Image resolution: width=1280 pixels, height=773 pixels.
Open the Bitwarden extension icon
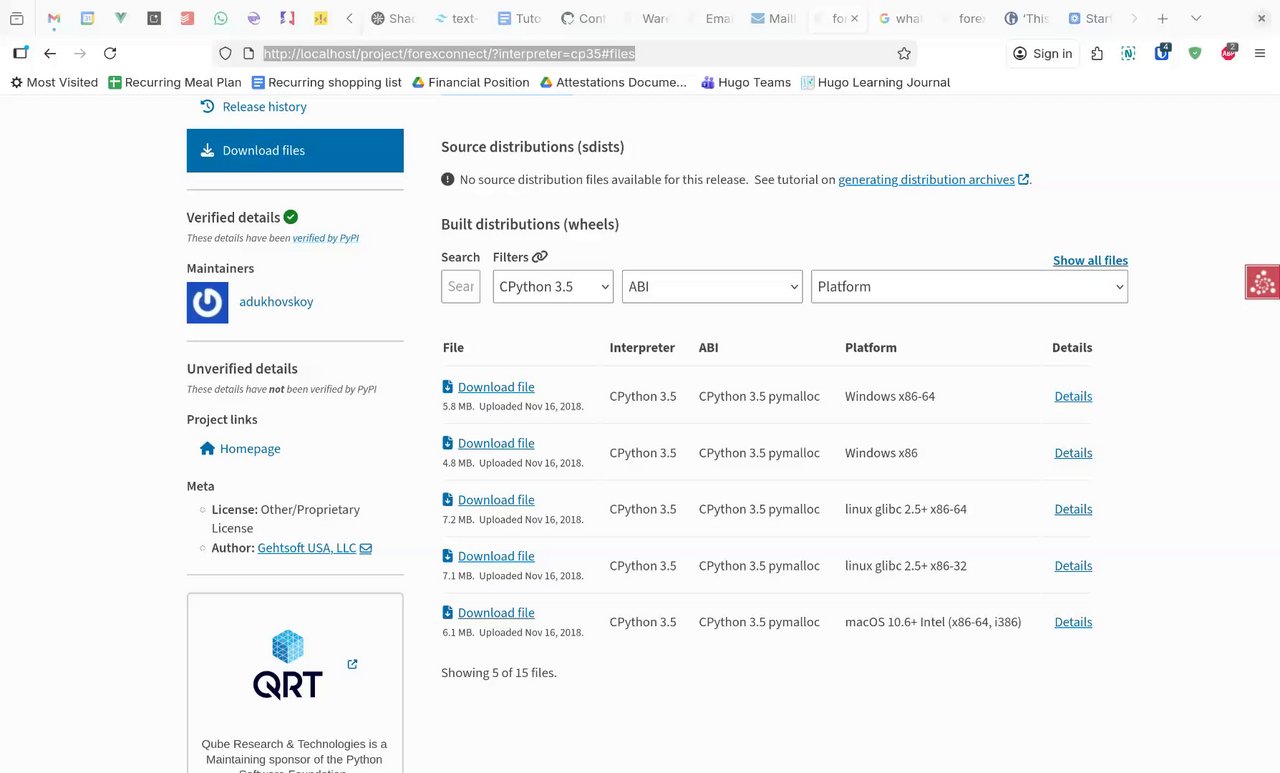coord(1162,54)
